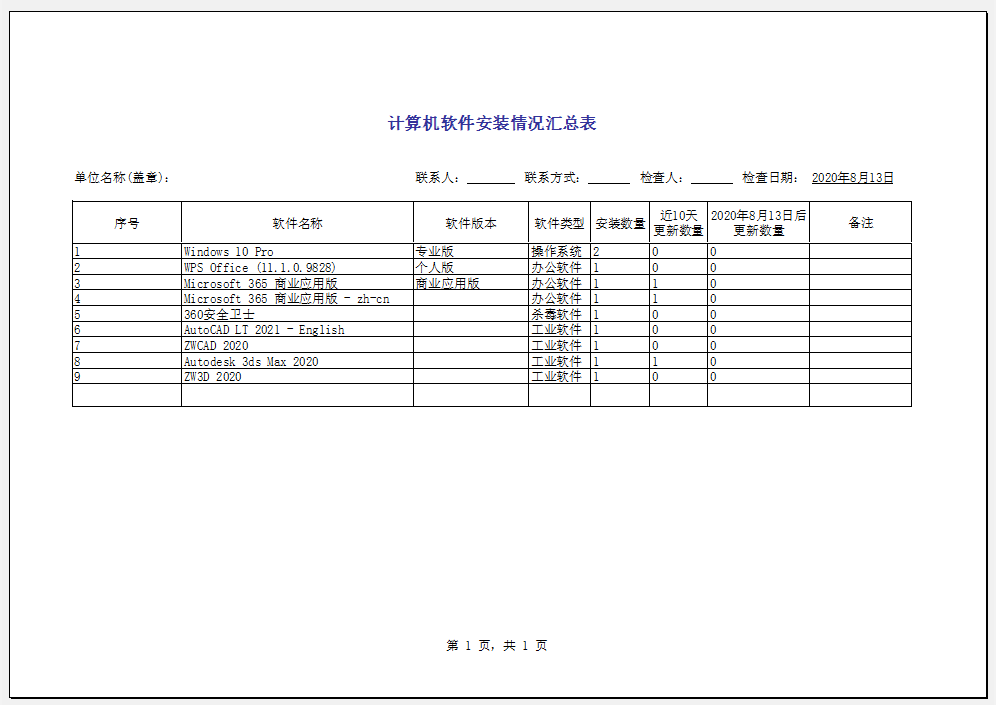This screenshot has height=705, width=996.
Task: Select the serial number "1" in the 序号 column
Action: coord(77,252)
